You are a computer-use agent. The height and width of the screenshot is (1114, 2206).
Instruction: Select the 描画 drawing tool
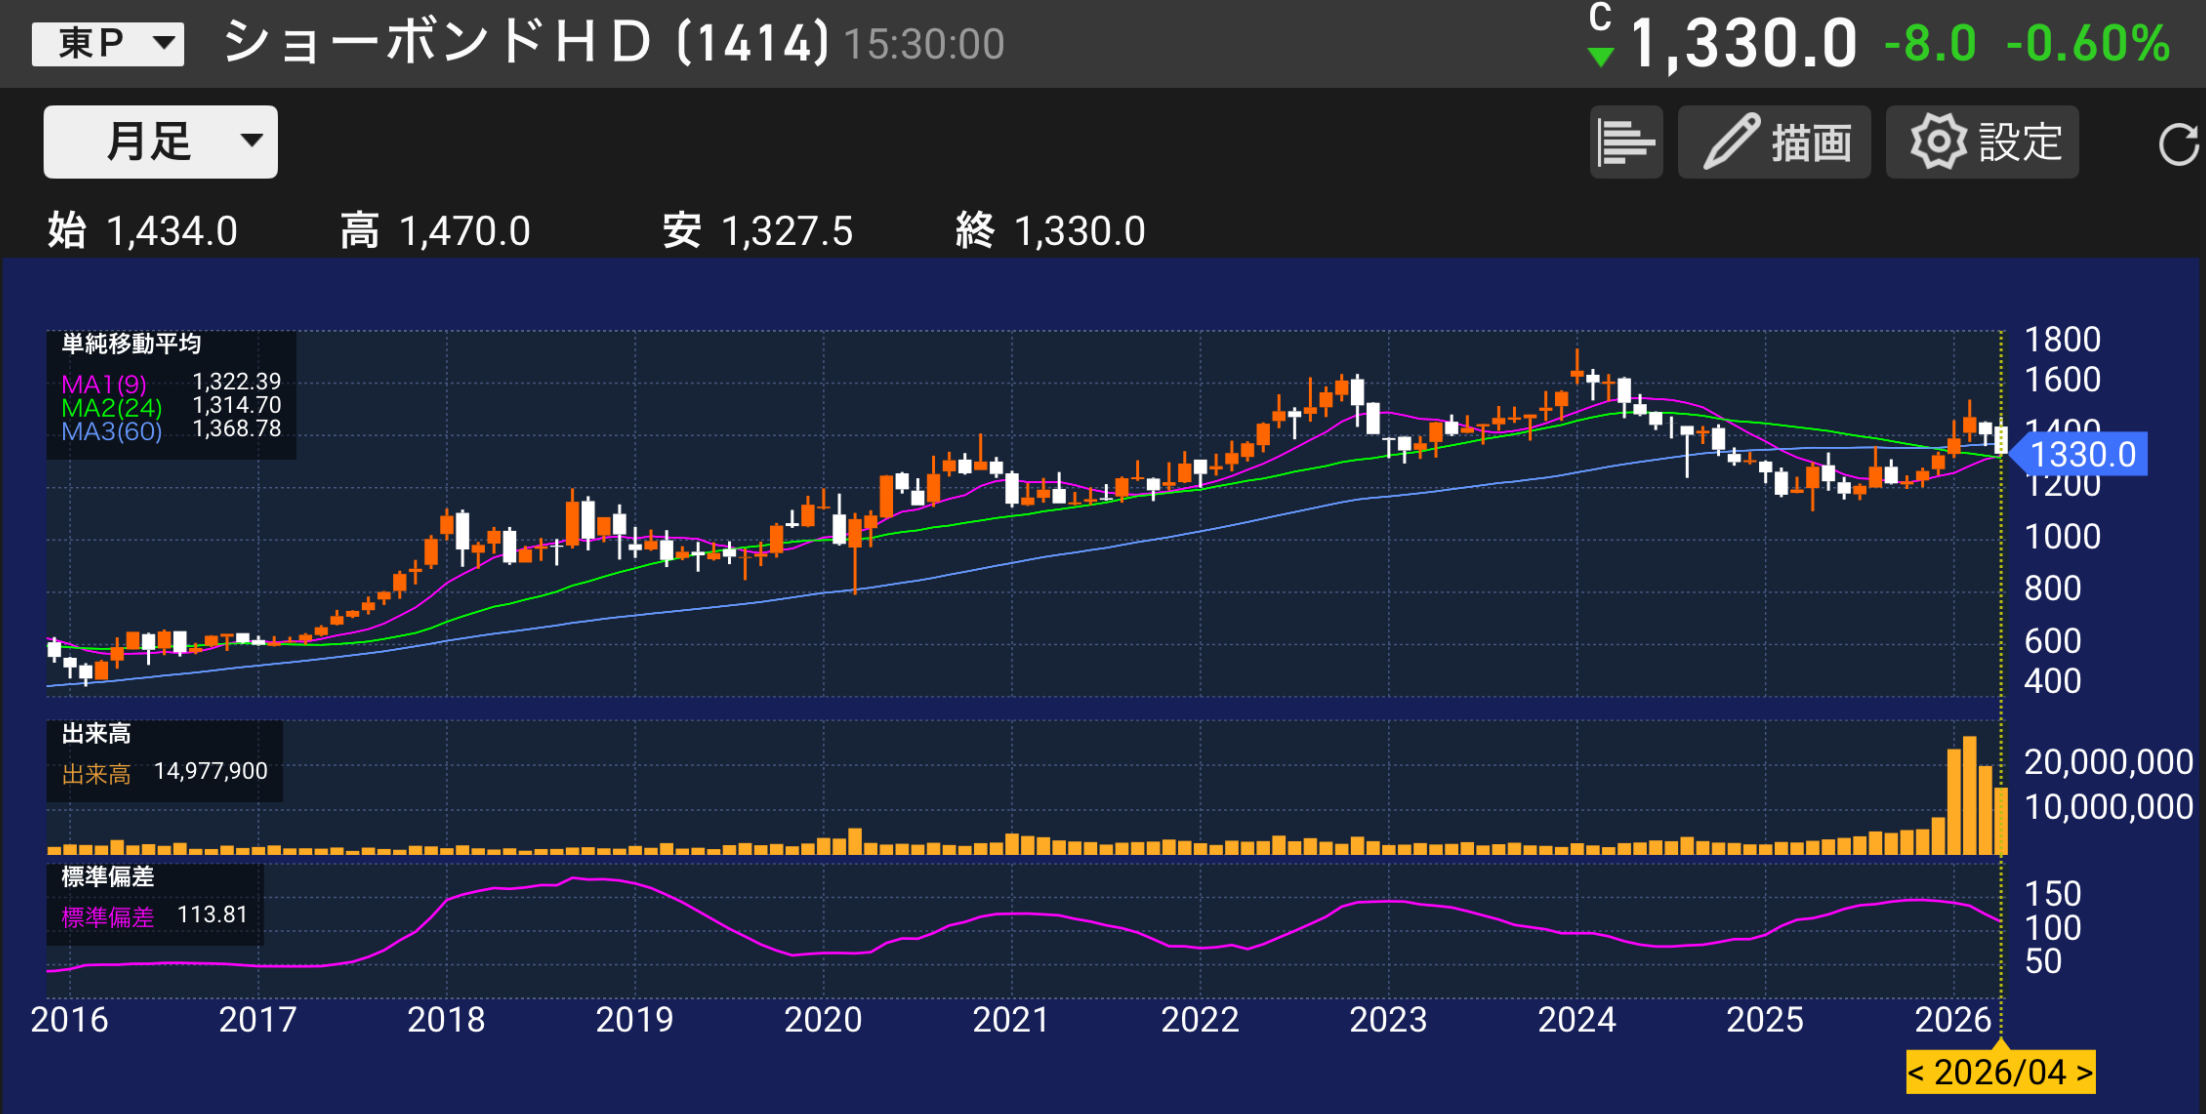[1775, 141]
